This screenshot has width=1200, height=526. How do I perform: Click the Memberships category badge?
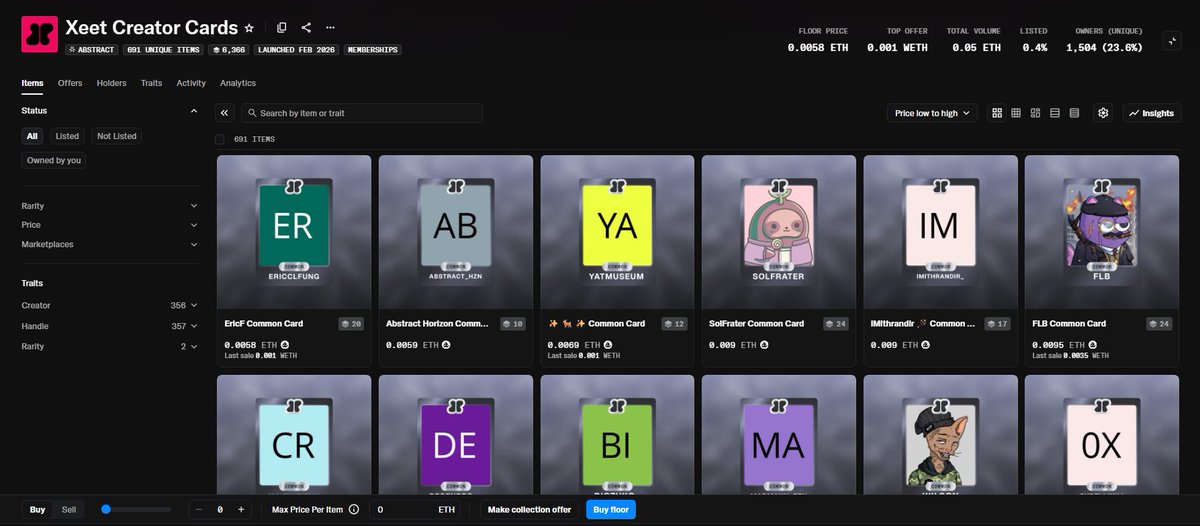[x=374, y=49]
